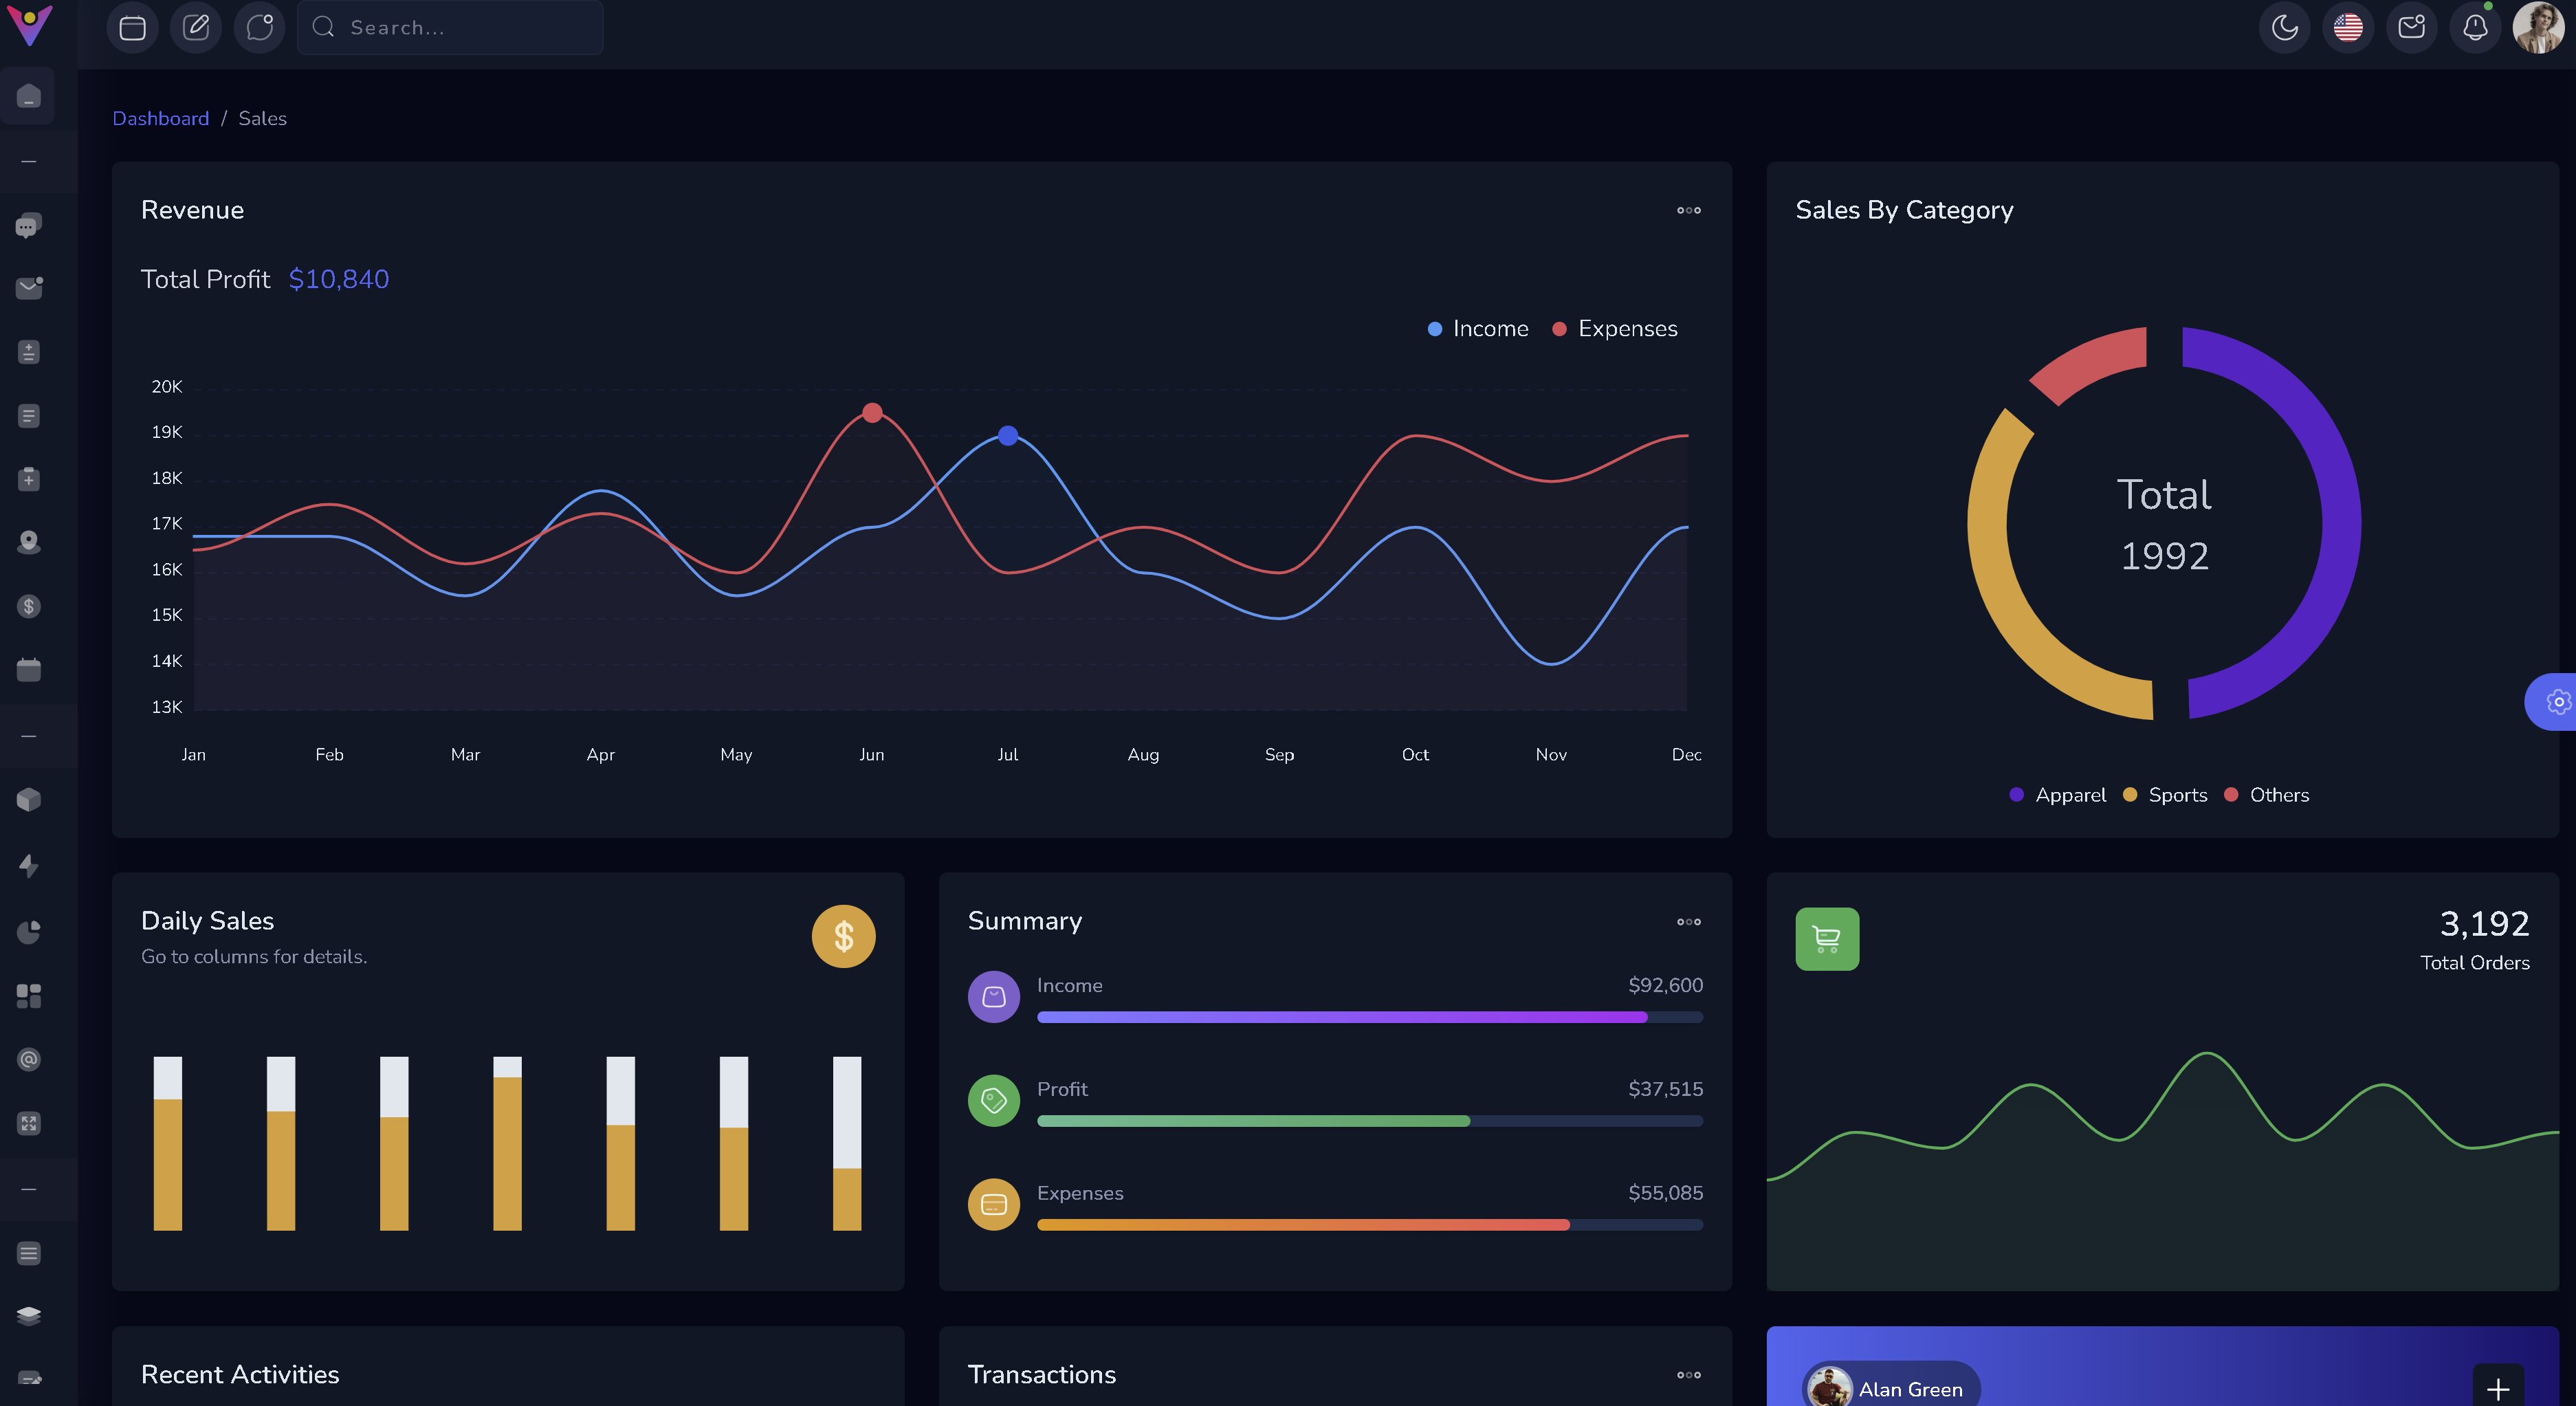Open the user profile avatar menu

click(x=2538, y=27)
